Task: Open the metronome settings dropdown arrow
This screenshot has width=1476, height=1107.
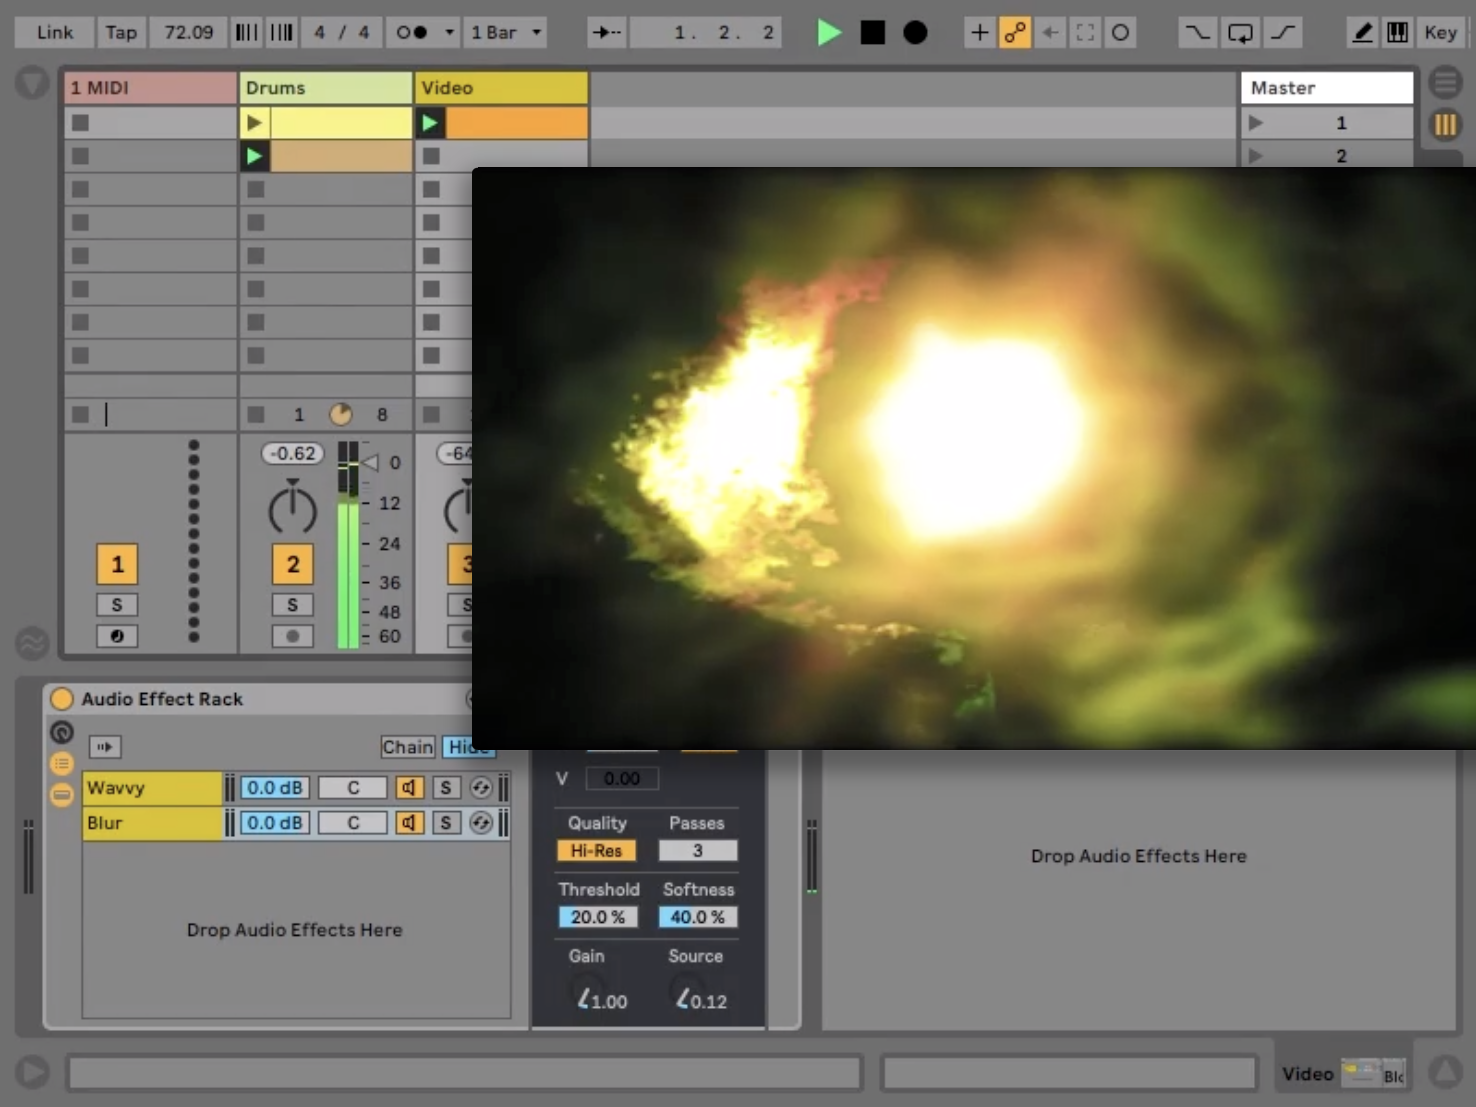Action: coord(449,33)
